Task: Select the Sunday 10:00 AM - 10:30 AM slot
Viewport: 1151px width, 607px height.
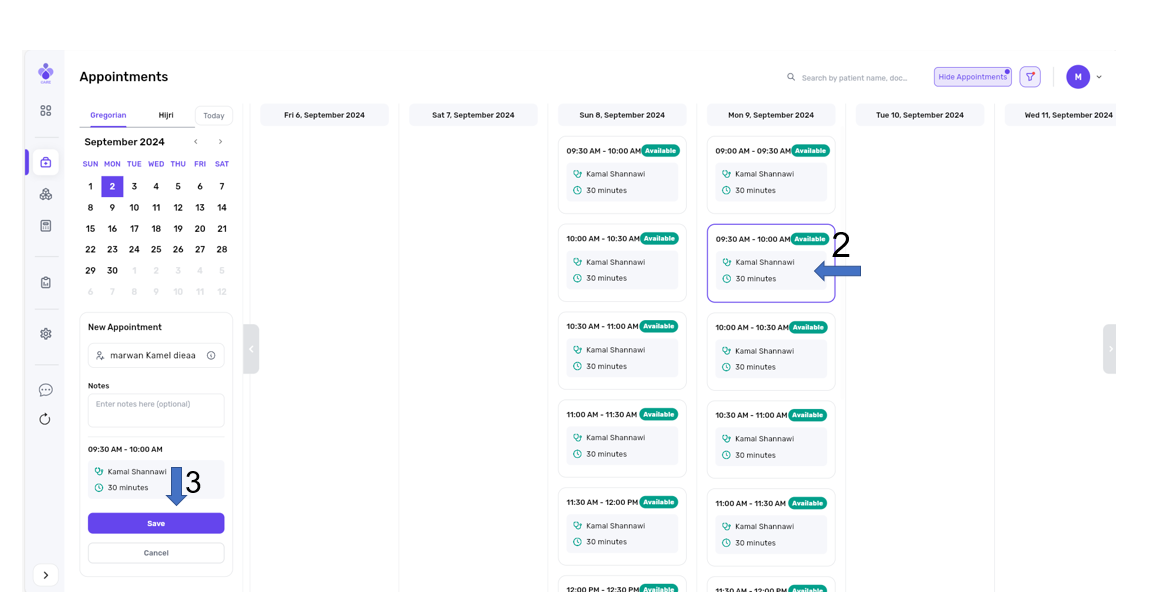Action: (x=622, y=262)
